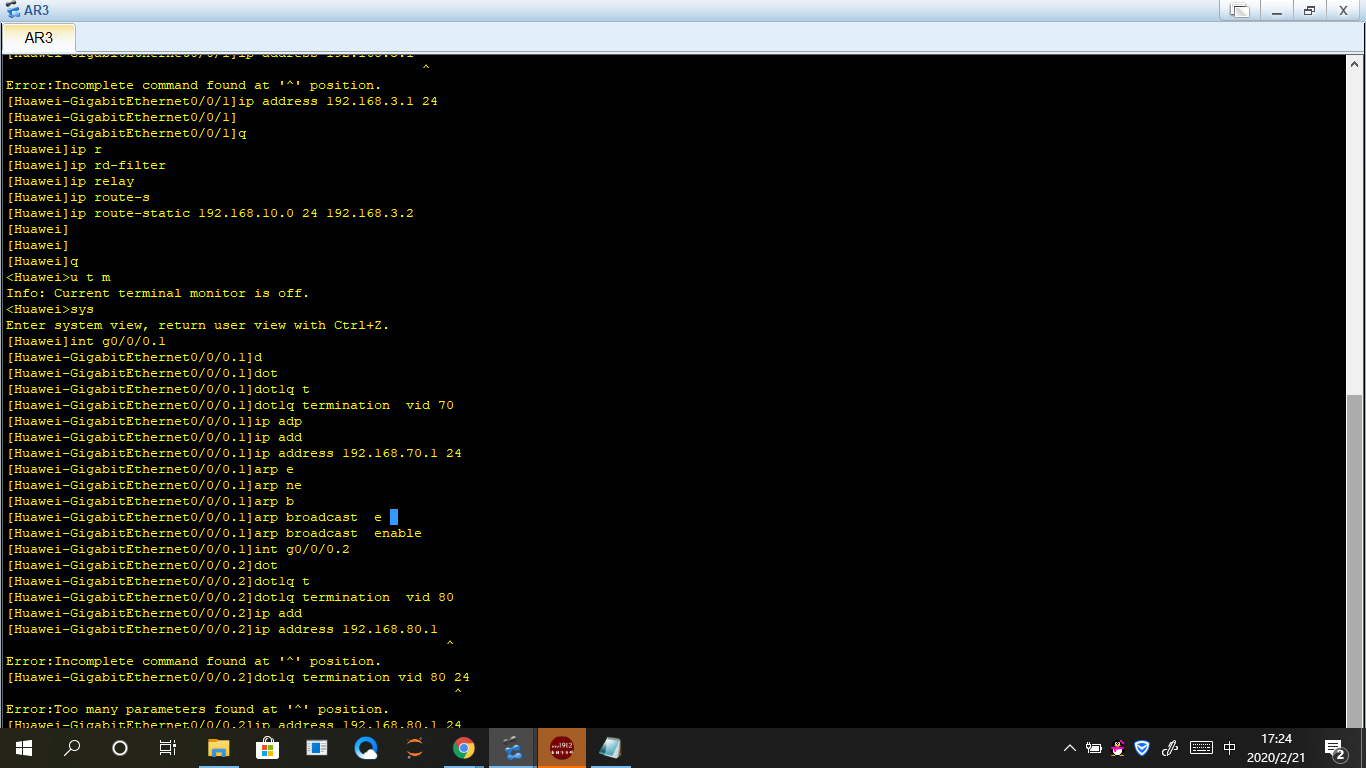Click the highlighted cursor after 'arp broadcast e'
The height and width of the screenshot is (768, 1366).
click(394, 517)
